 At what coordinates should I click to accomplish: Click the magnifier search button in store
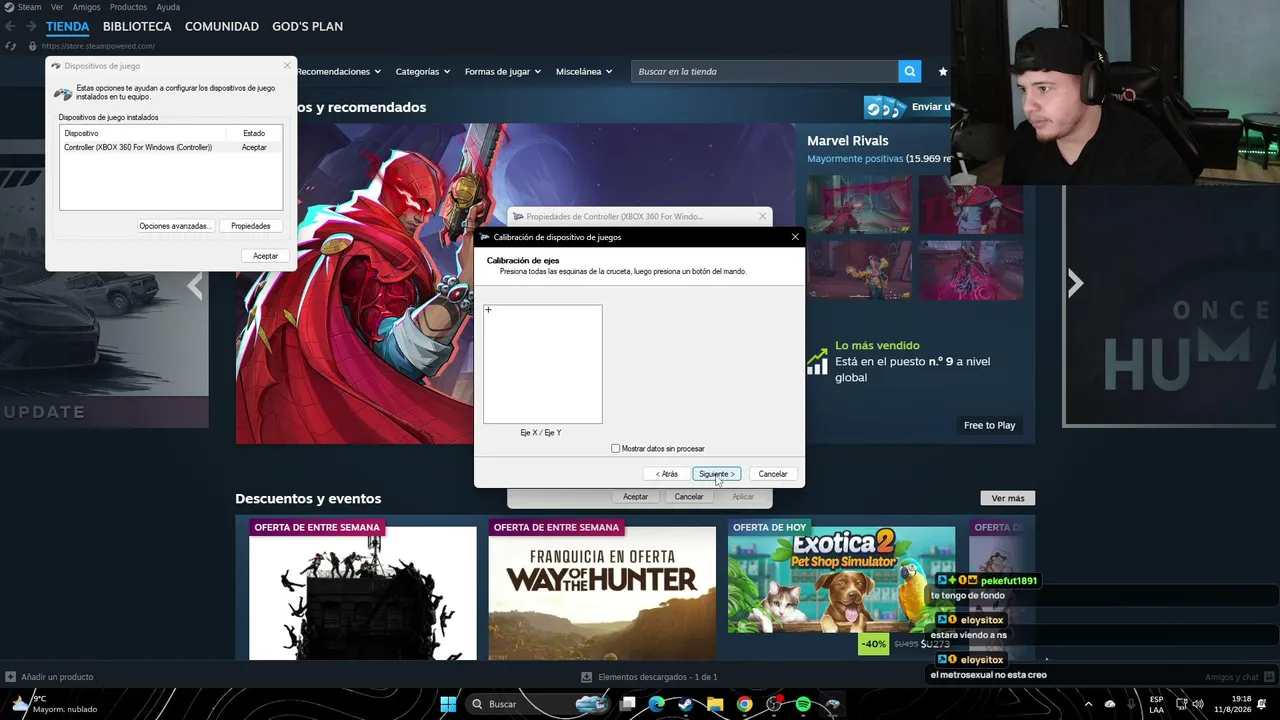point(910,71)
